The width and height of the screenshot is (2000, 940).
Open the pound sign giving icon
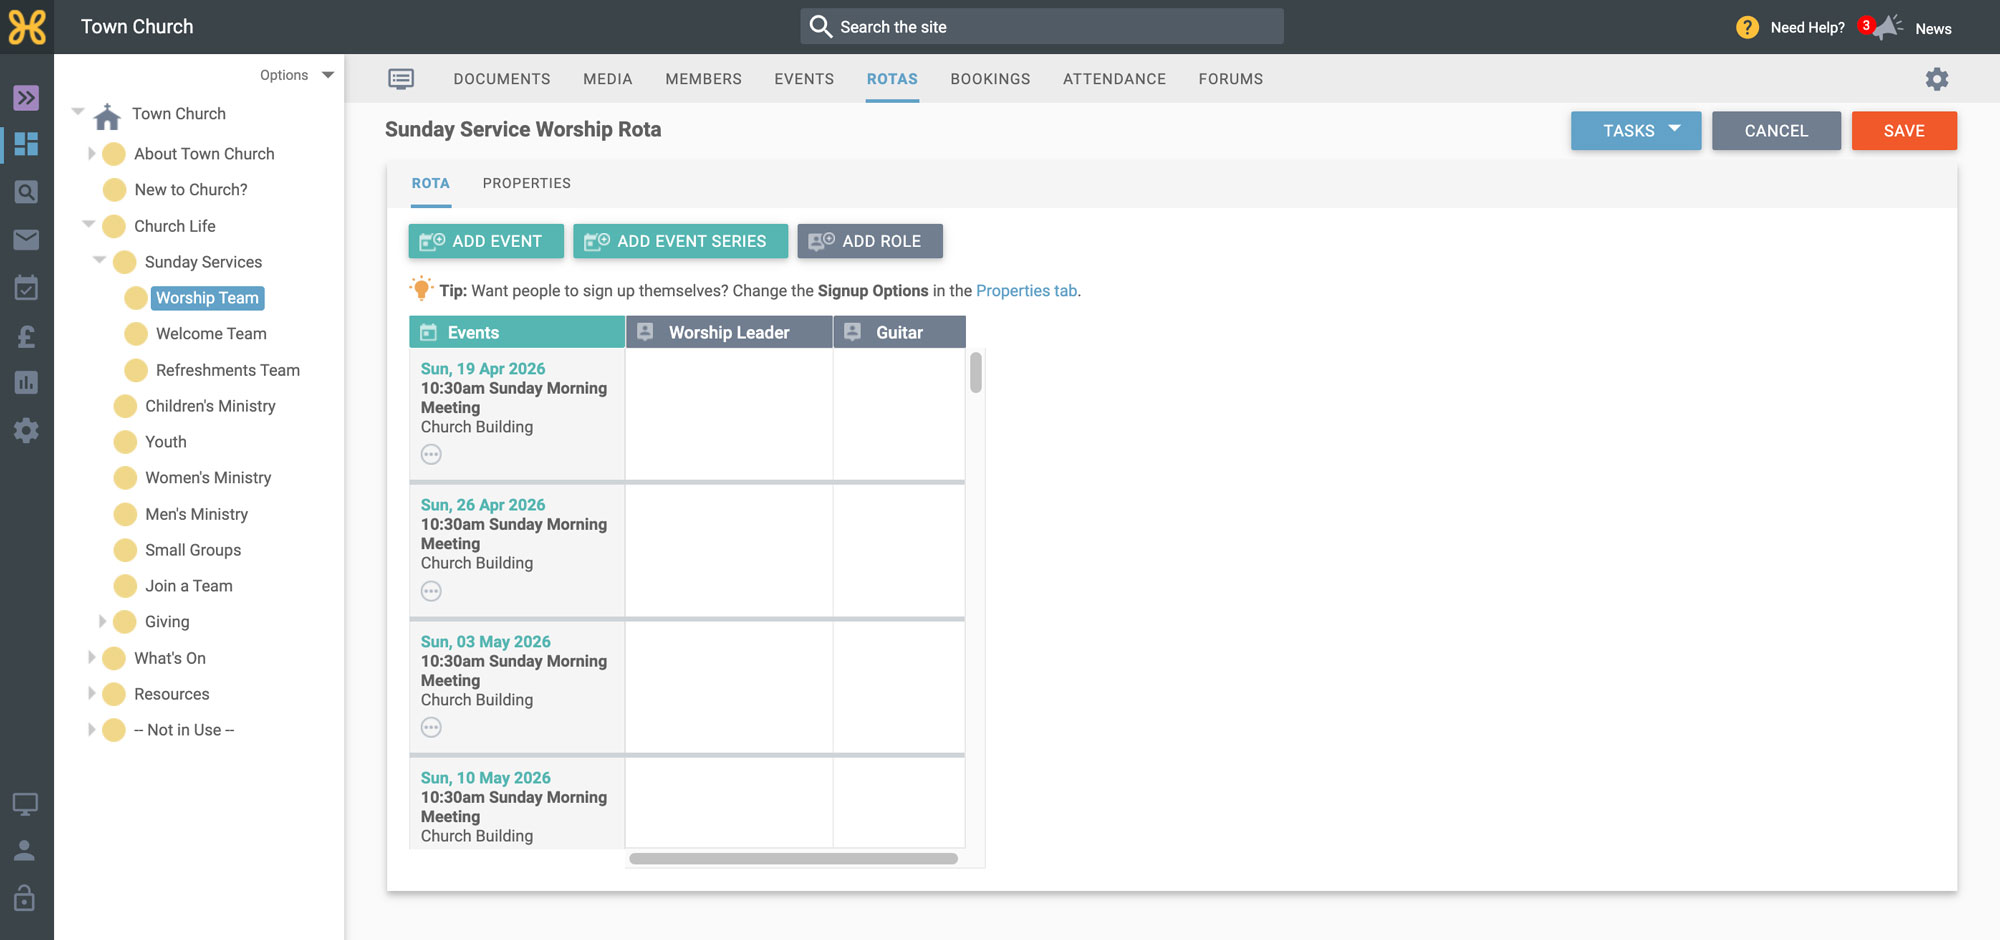[x=26, y=336]
